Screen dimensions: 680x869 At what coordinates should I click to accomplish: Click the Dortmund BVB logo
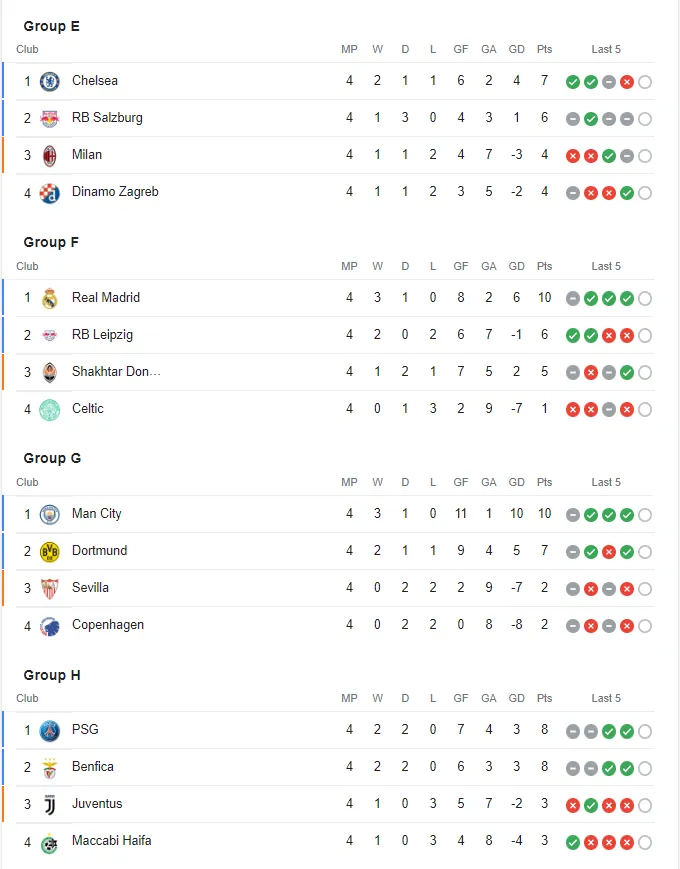pyautogui.click(x=49, y=551)
